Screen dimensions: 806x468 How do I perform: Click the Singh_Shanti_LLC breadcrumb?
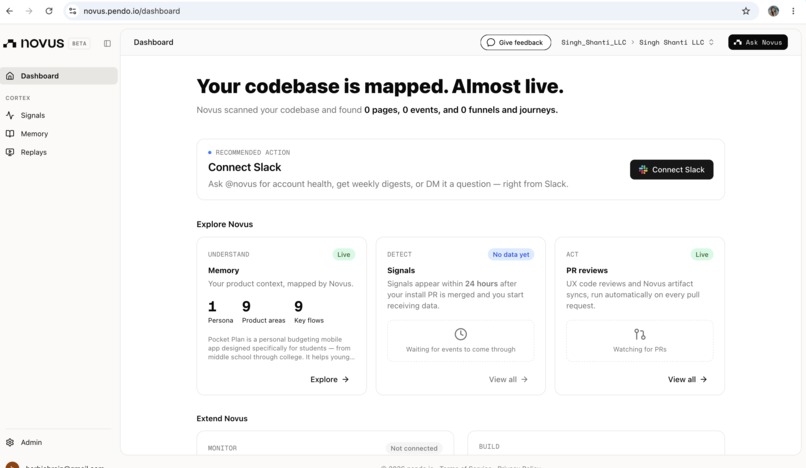coord(593,42)
